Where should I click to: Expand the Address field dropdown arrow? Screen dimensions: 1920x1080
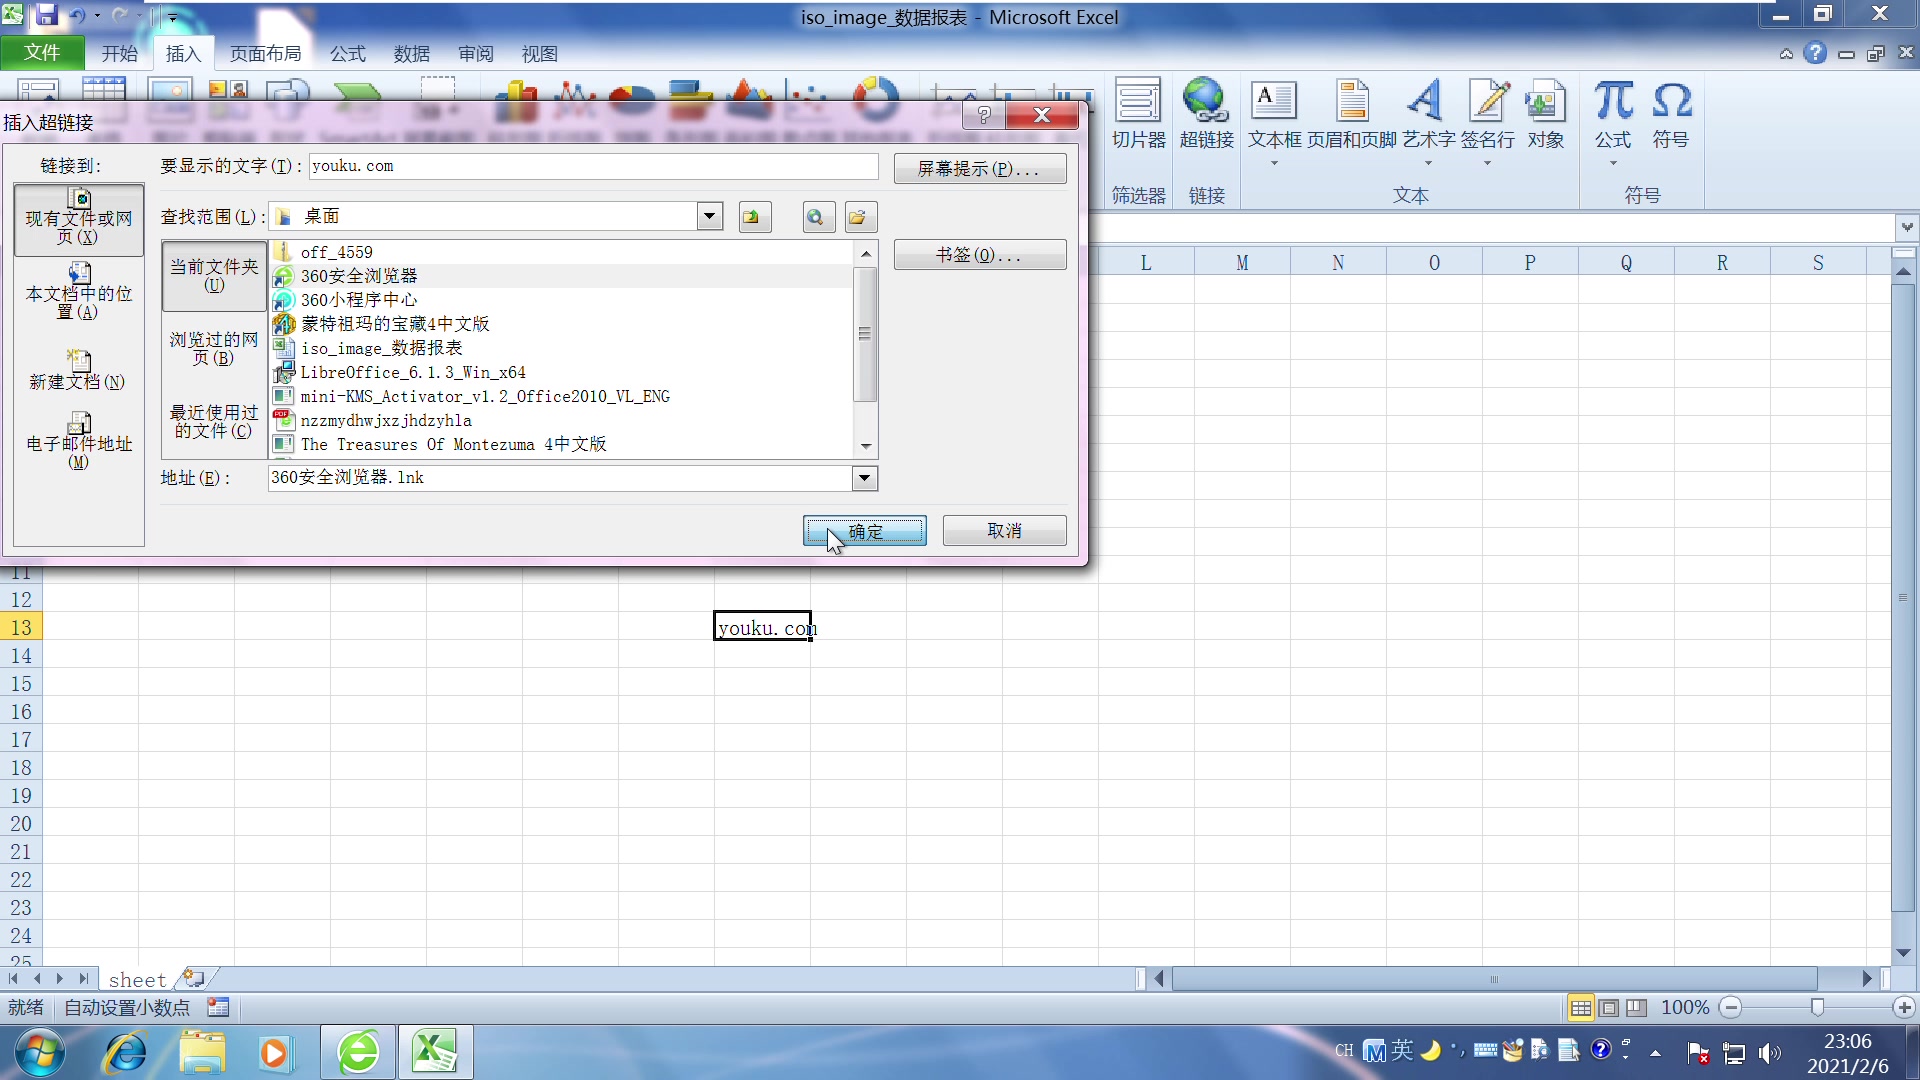(x=865, y=478)
